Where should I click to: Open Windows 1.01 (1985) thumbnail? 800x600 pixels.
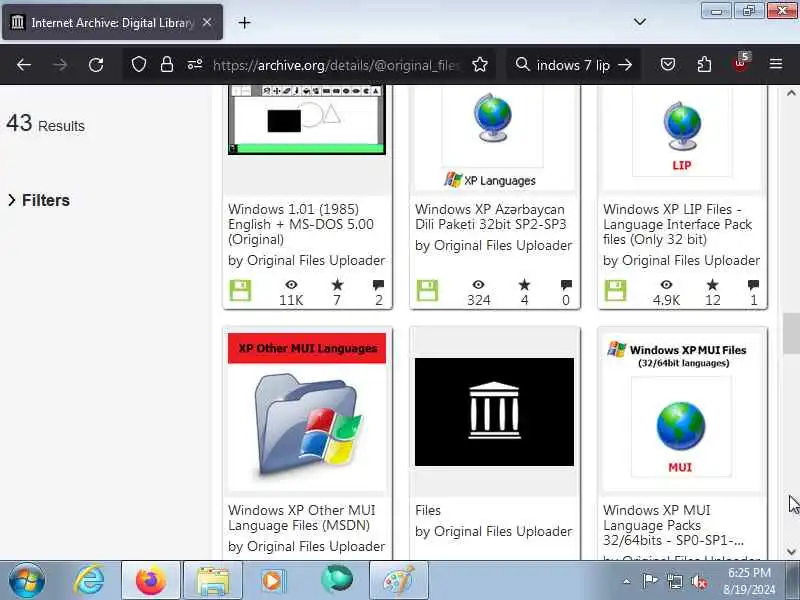pos(307,120)
